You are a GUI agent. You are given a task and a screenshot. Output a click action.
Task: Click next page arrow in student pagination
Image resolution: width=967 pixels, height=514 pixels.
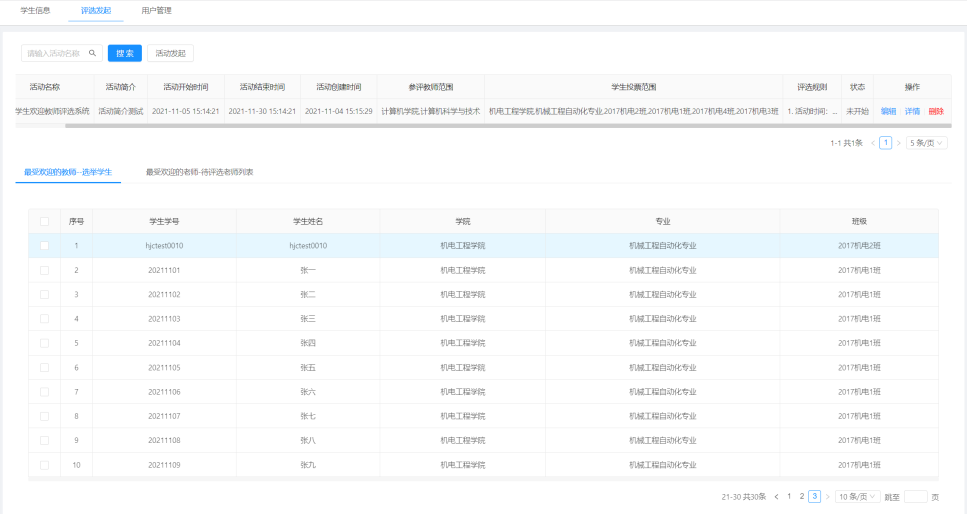click(827, 497)
